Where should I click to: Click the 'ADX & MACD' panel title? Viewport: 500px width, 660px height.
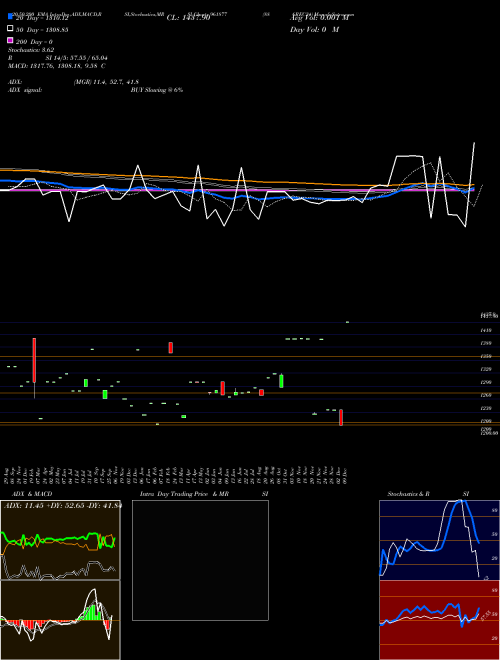pyautogui.click(x=32, y=494)
